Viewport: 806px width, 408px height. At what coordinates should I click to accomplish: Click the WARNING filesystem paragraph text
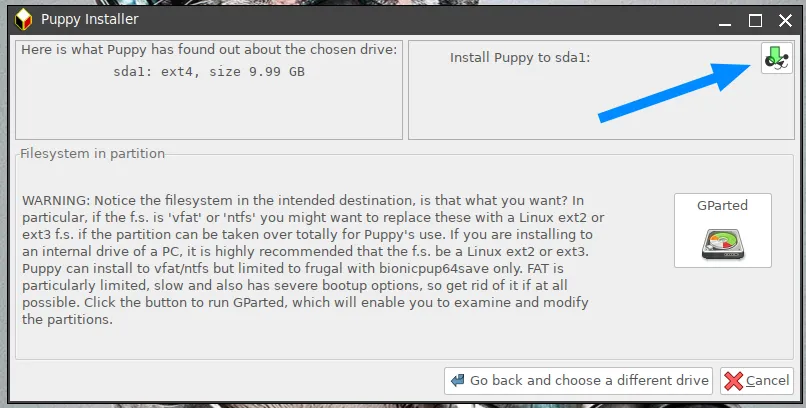point(313,259)
